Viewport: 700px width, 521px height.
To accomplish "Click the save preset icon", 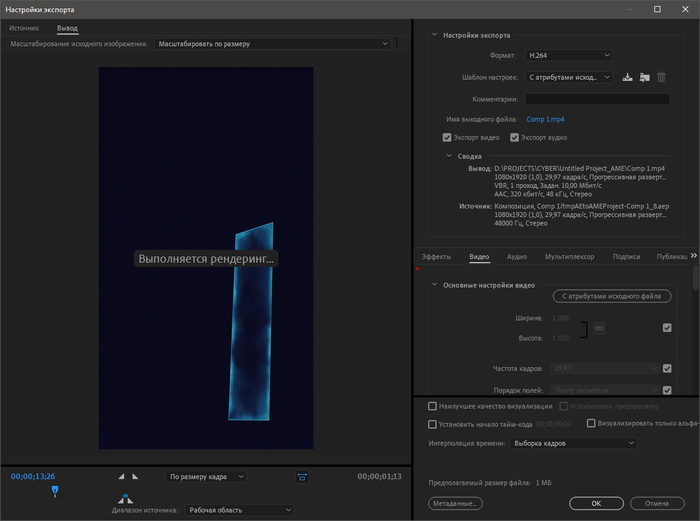I will 626,77.
